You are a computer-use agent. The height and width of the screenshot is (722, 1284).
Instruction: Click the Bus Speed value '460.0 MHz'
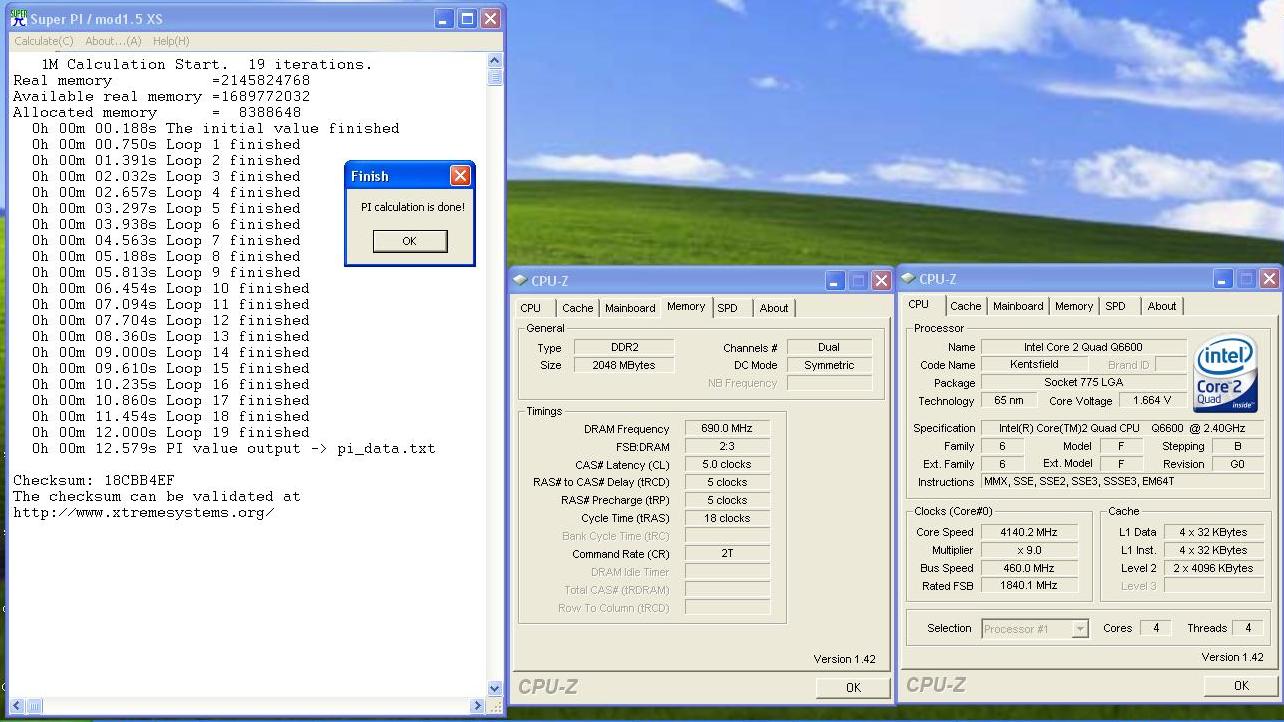tap(1029, 568)
